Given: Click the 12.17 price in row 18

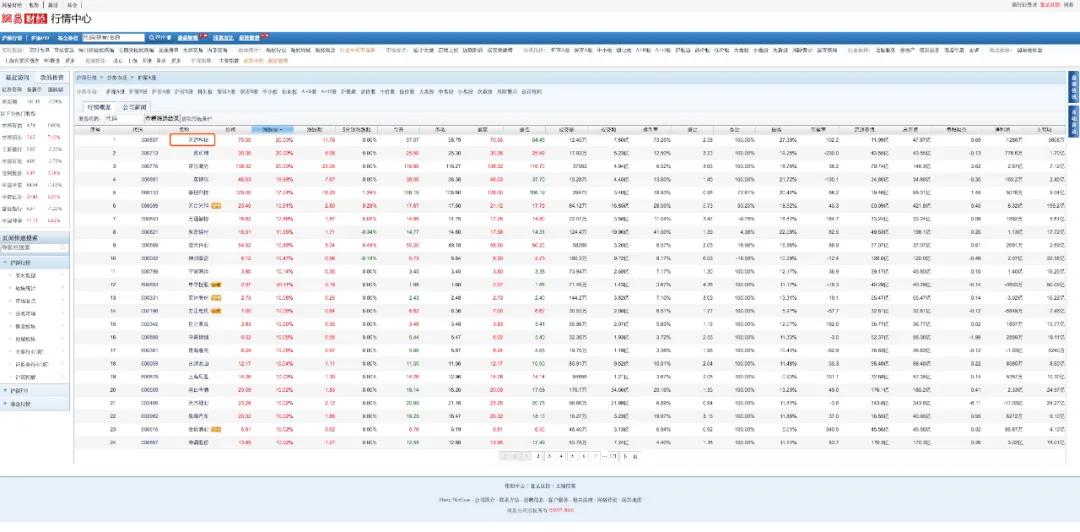Looking at the screenshot, I should click(x=244, y=363).
